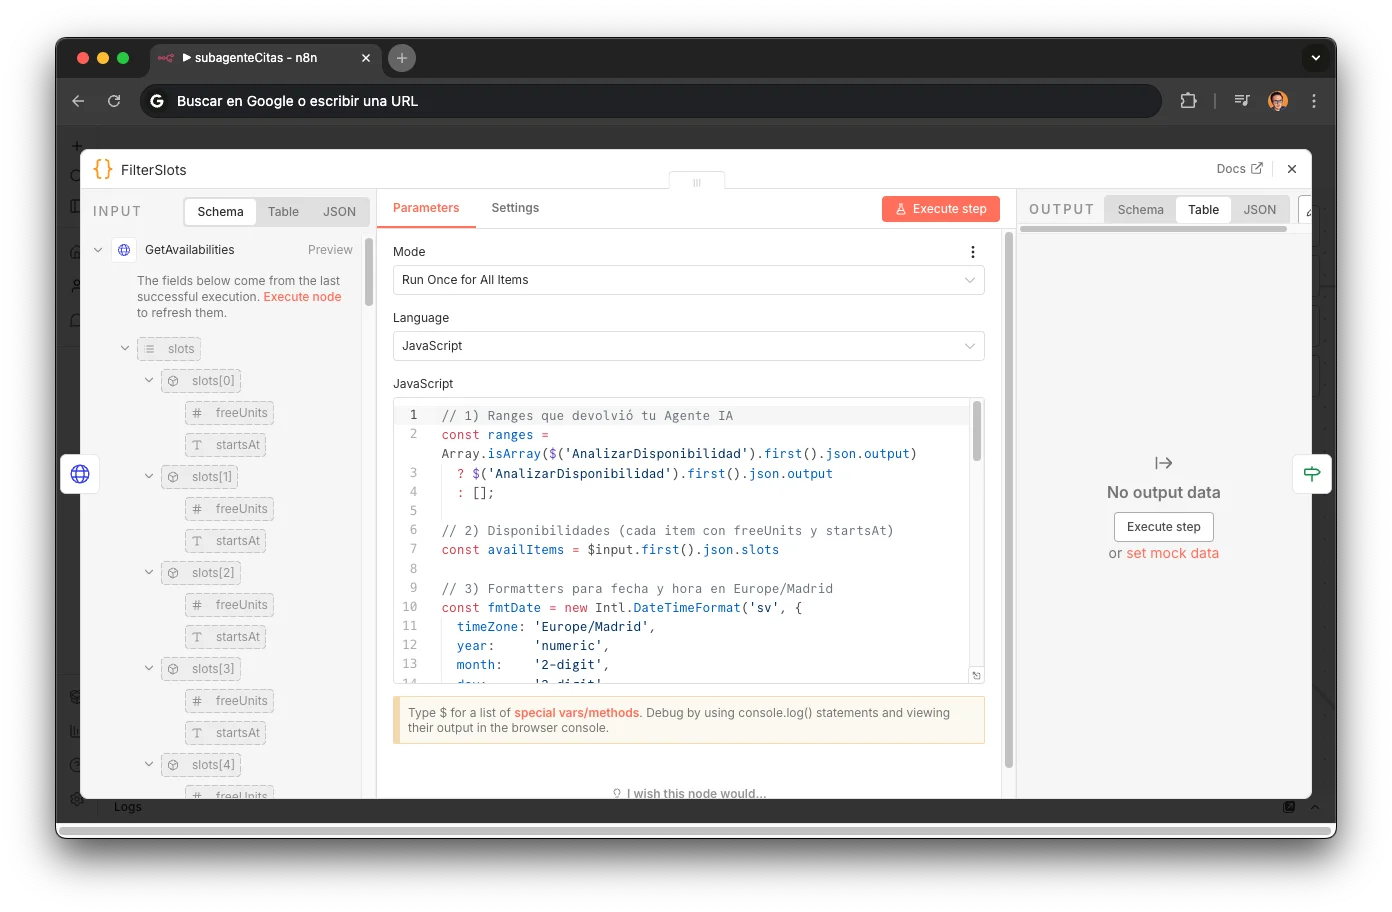This screenshot has height=912, width=1392.
Task: Open the Mode dropdown Run Once for All Items
Action: click(688, 280)
